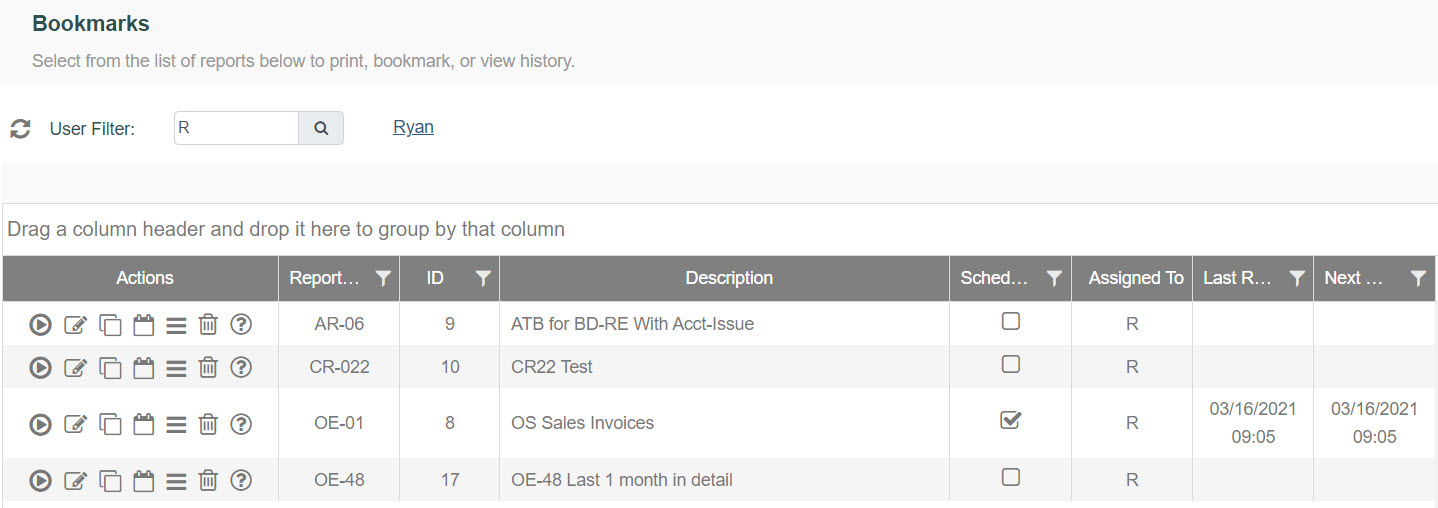Sort by the Description column header
The width and height of the screenshot is (1438, 508).
(x=729, y=278)
